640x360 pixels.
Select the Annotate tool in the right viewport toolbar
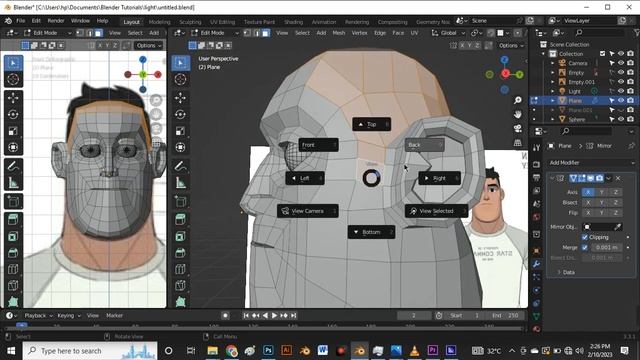tap(180, 166)
